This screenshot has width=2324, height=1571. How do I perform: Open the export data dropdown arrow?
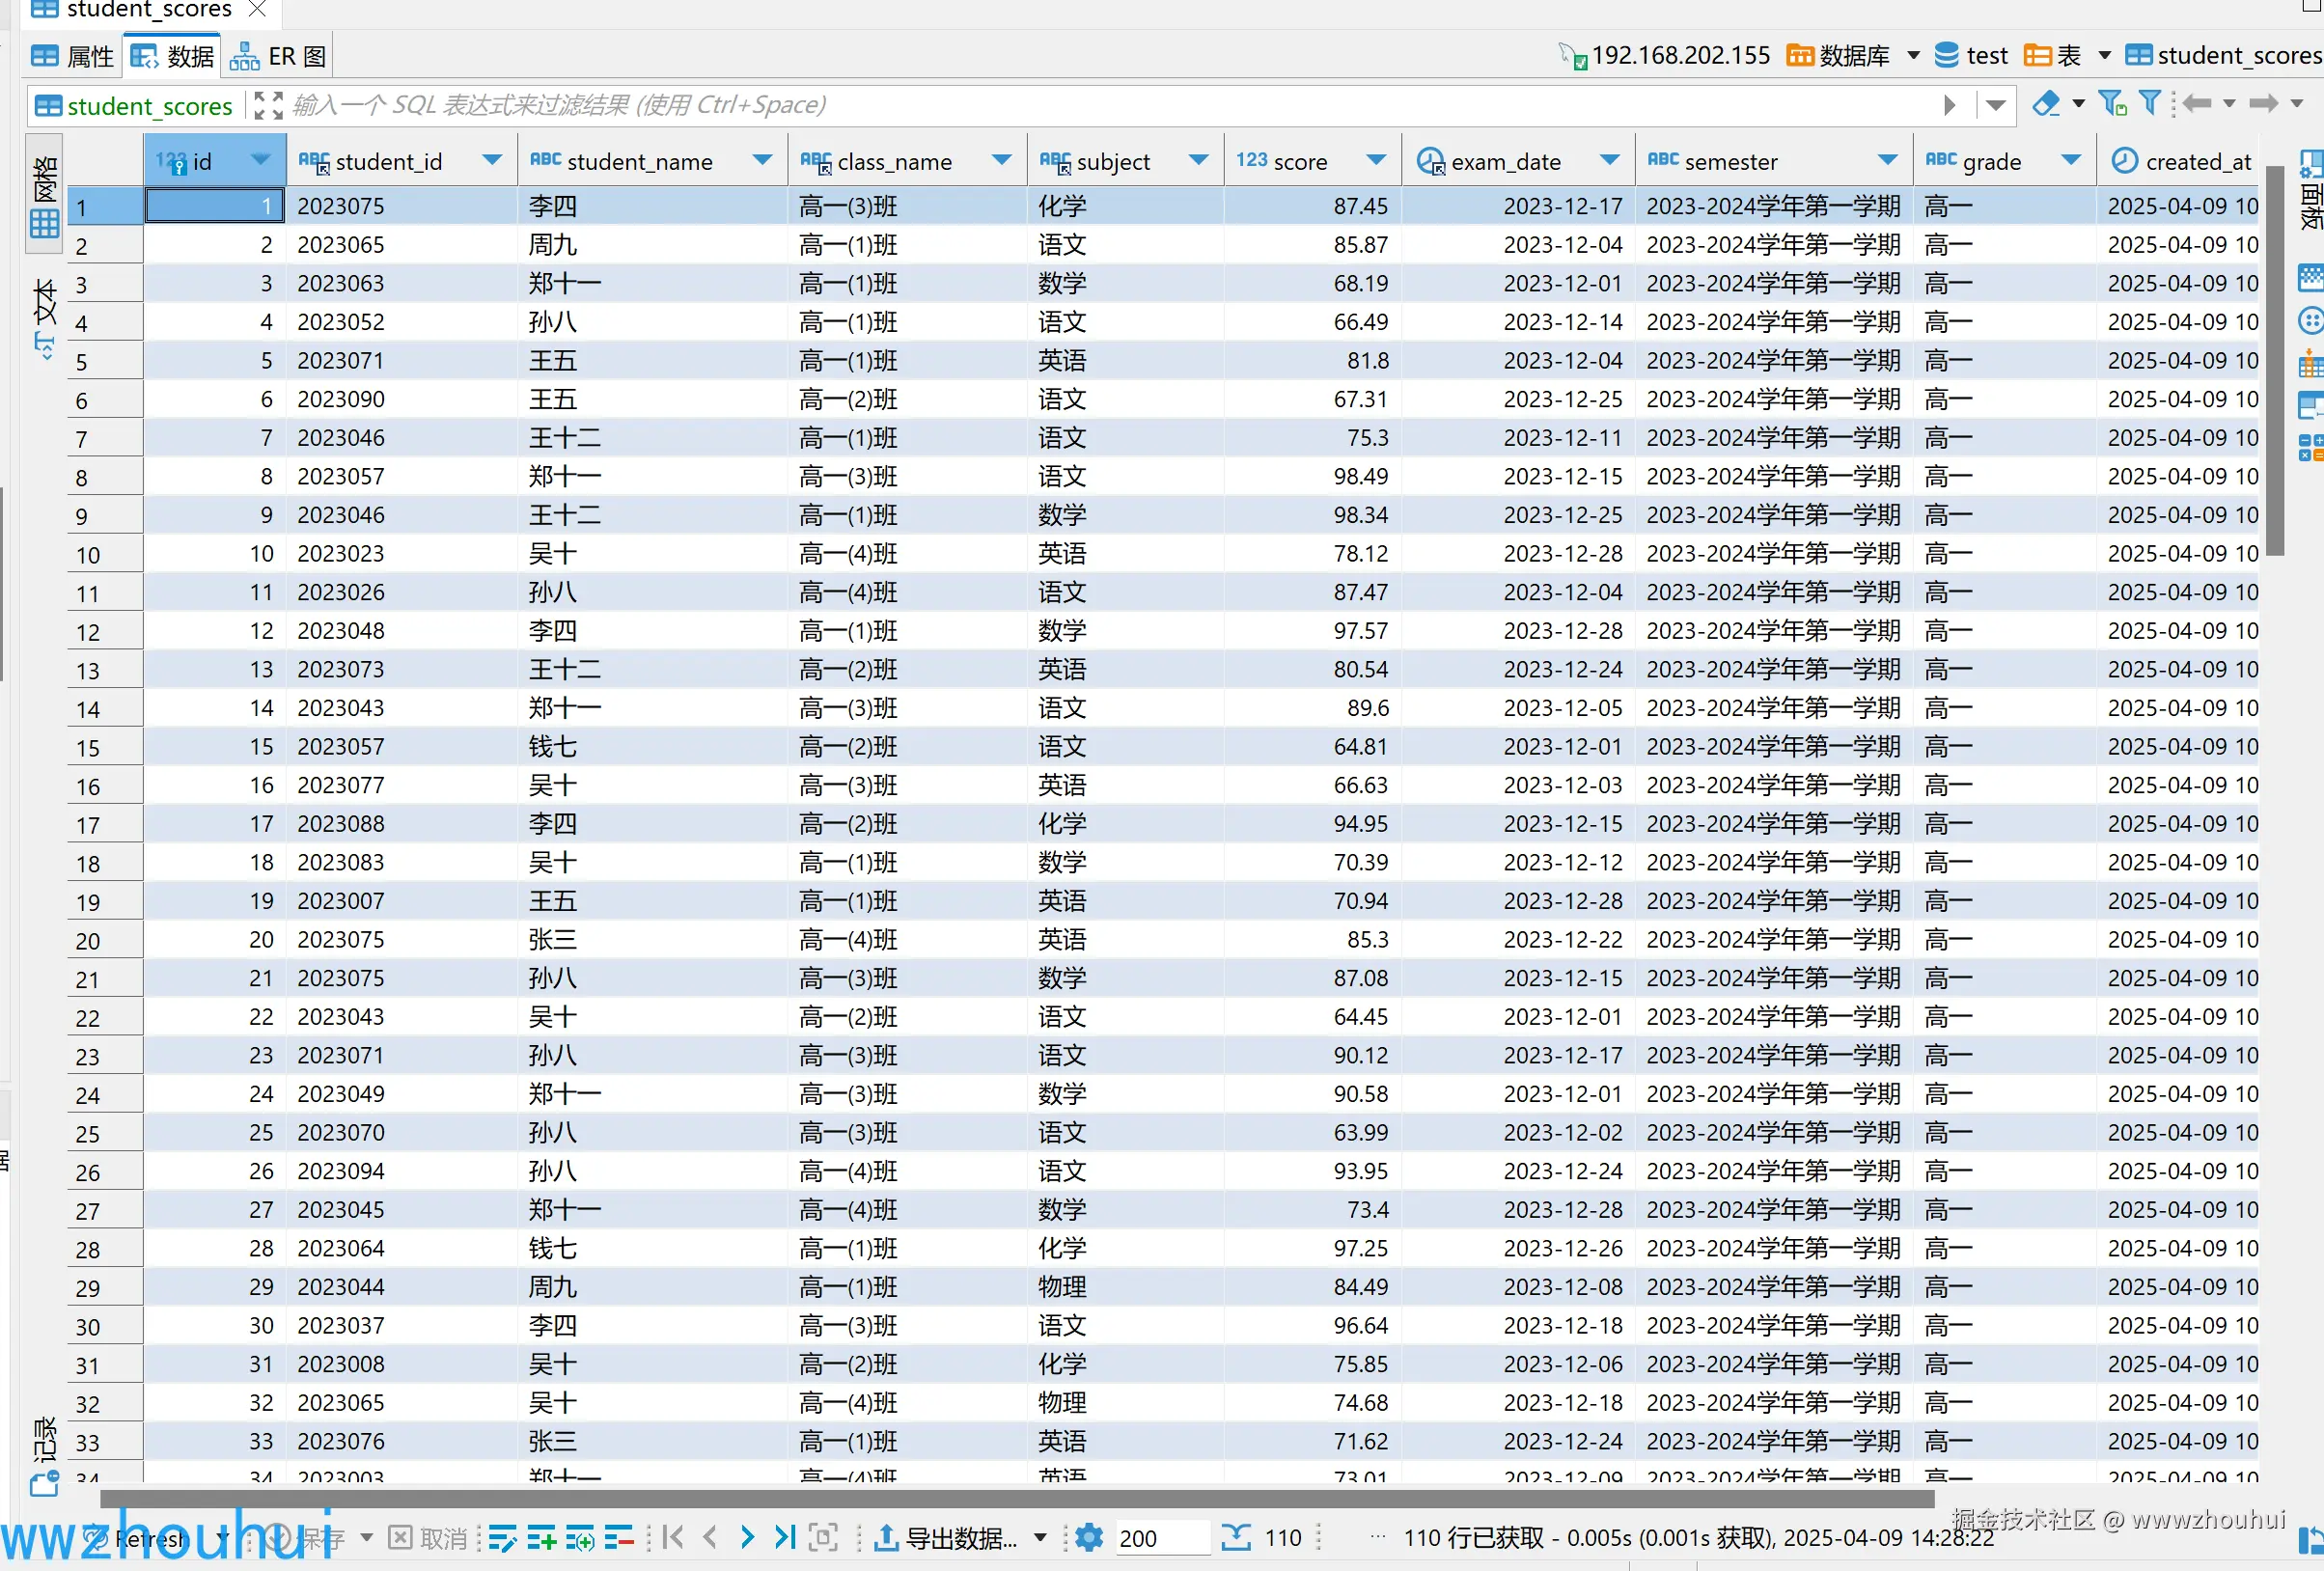(1040, 1538)
